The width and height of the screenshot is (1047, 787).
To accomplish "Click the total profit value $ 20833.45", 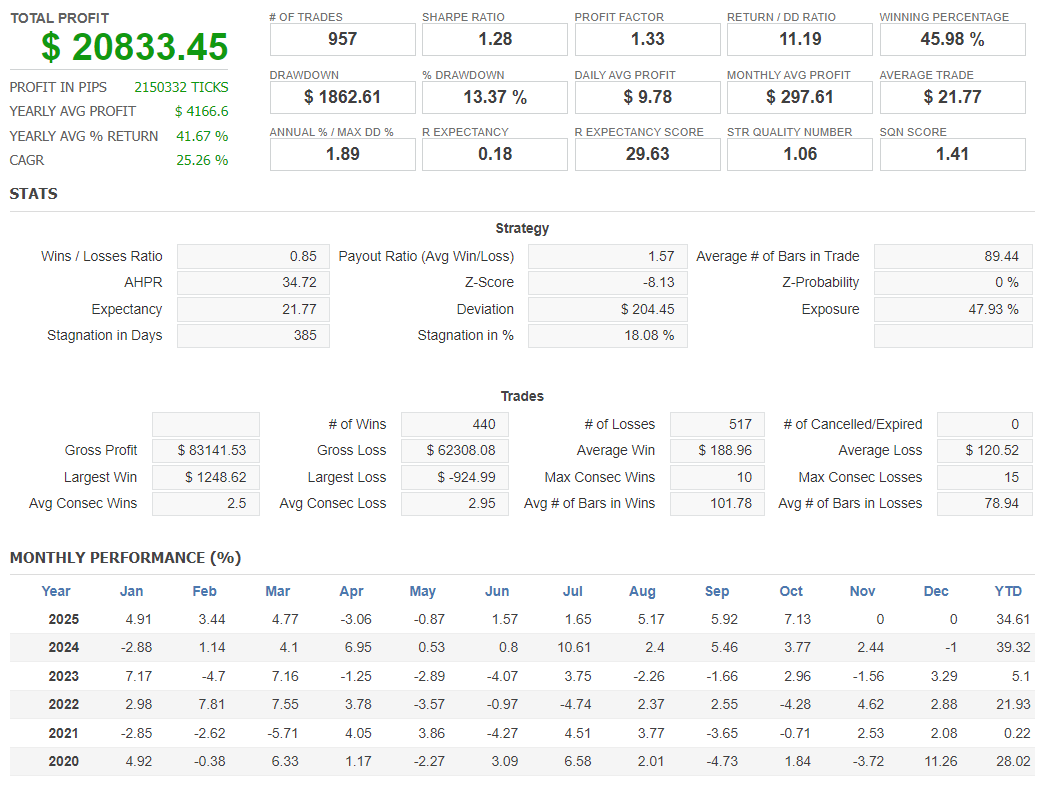I will tap(134, 47).
